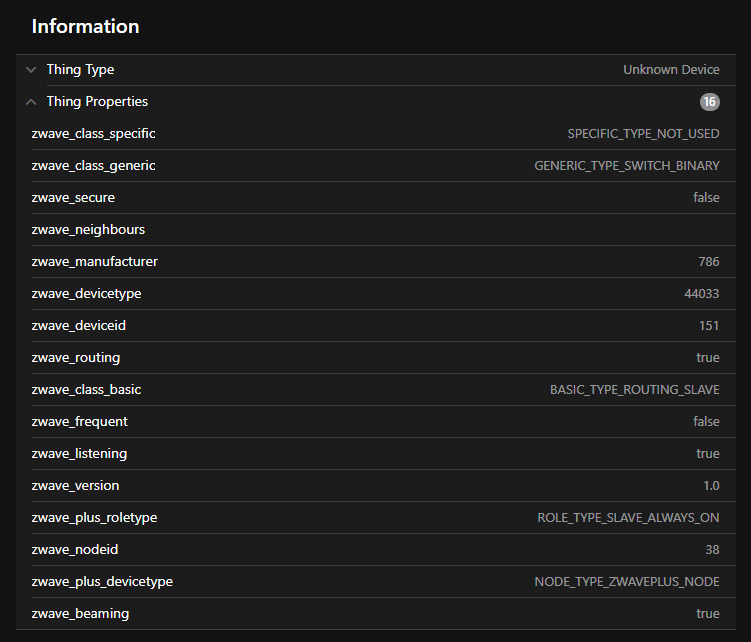
Task: Click the 16 properties count badge
Action: tap(709, 102)
